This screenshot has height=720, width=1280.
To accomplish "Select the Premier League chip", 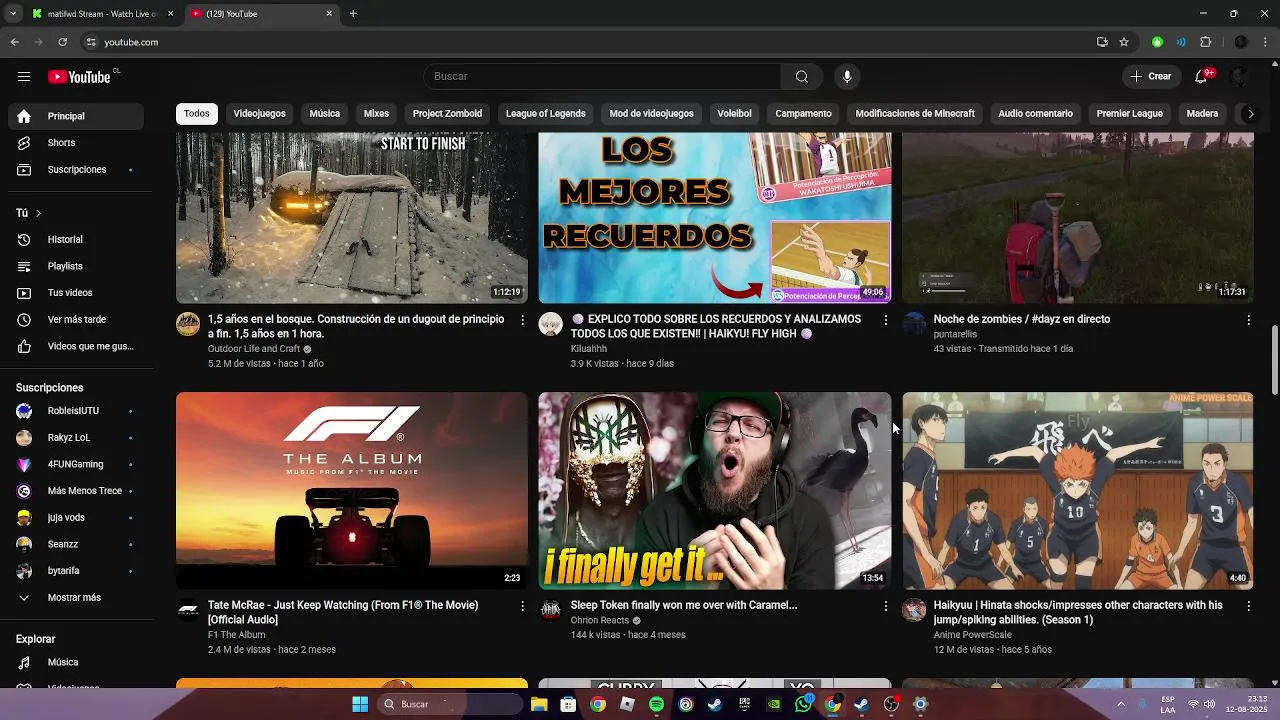I will coord(1130,114).
